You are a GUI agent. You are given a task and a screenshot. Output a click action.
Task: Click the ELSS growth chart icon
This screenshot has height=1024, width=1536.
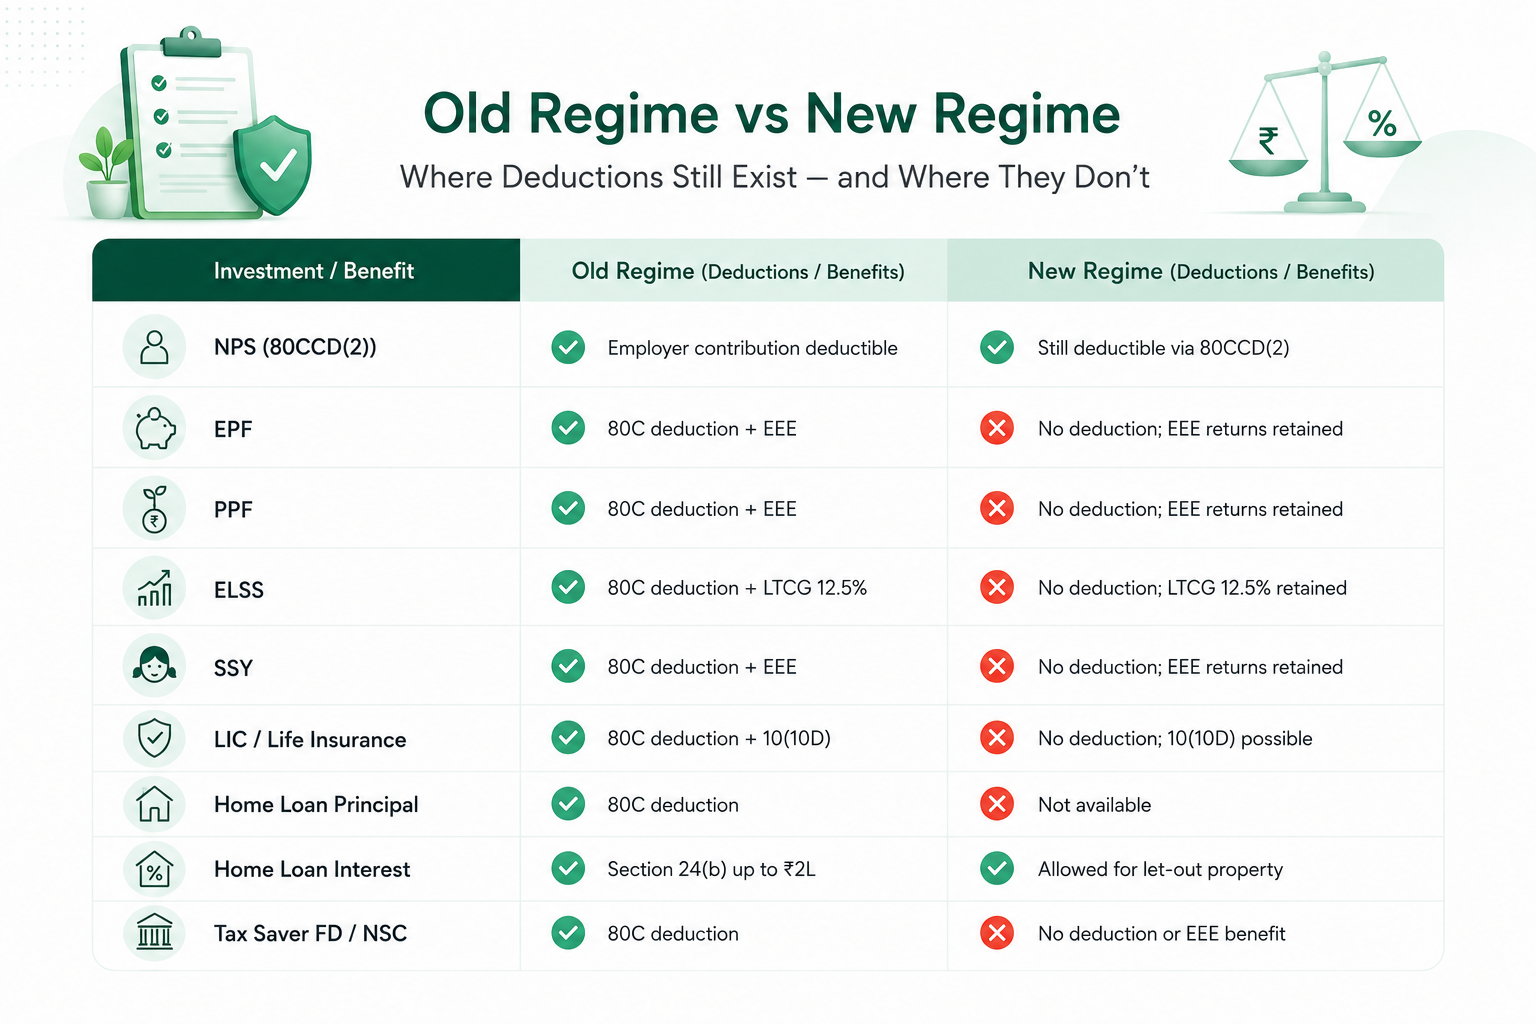point(154,588)
